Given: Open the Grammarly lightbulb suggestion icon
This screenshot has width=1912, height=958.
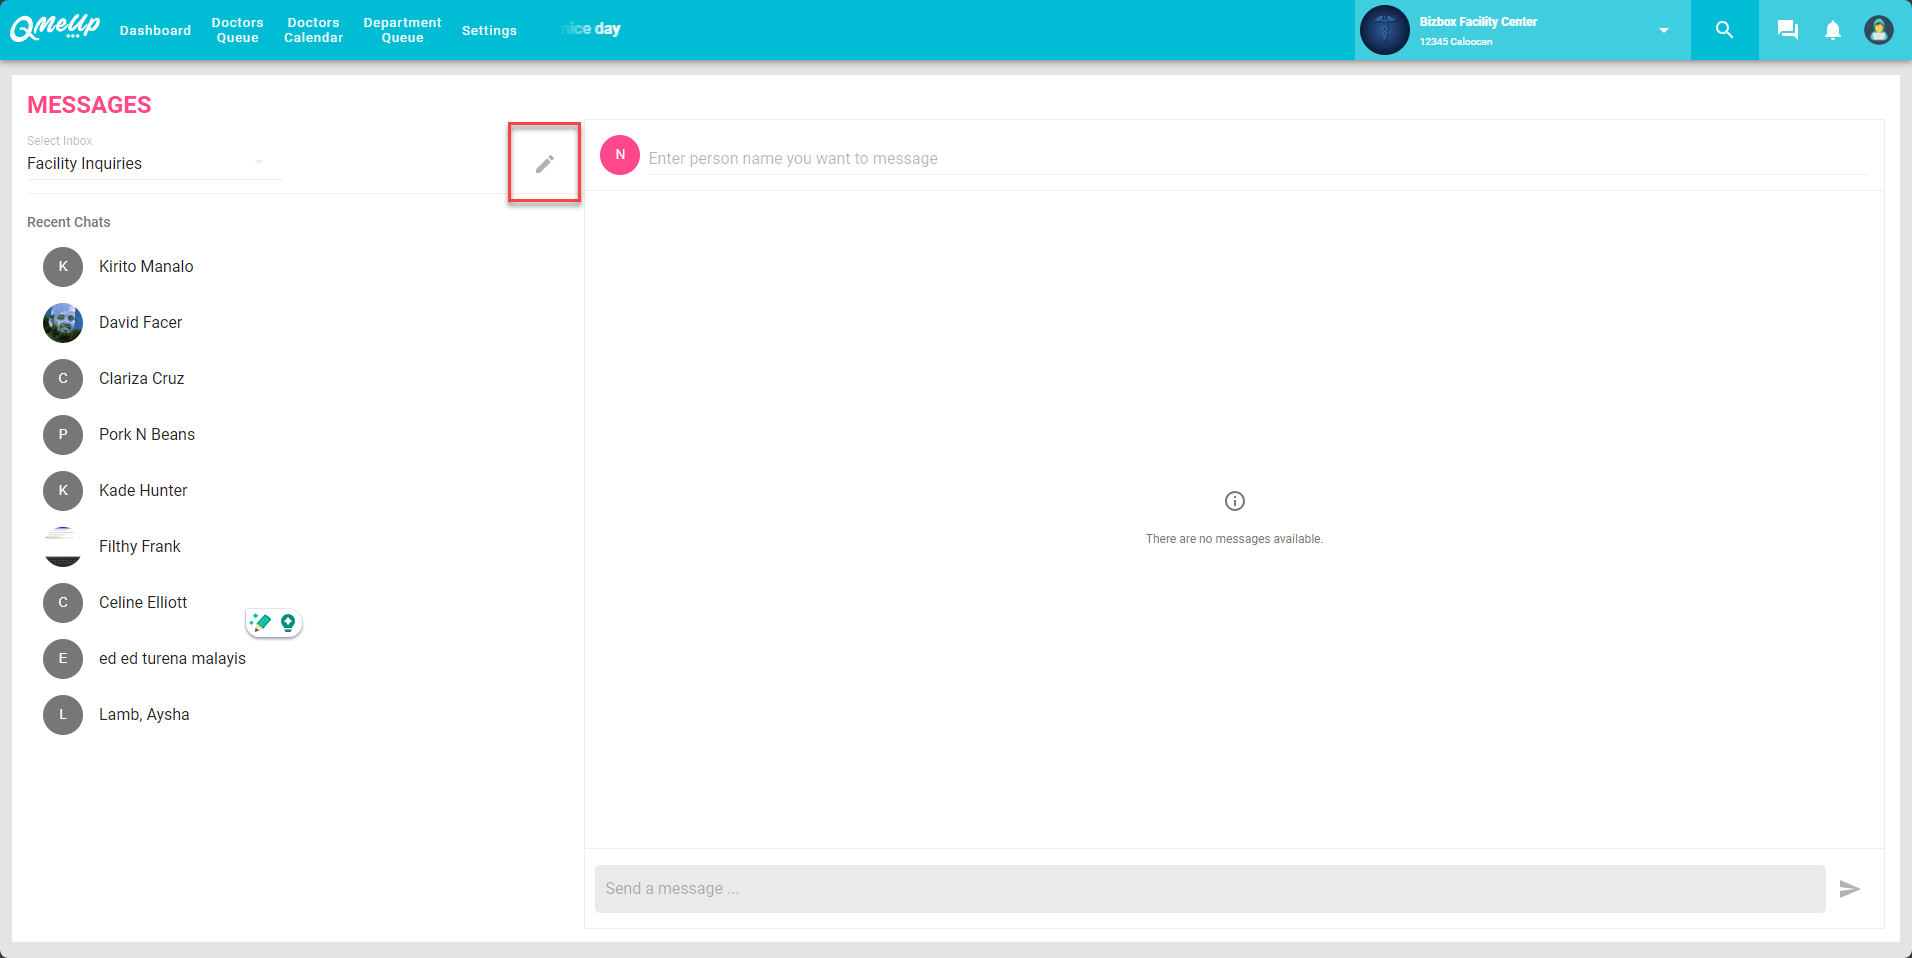Looking at the screenshot, I should coord(288,622).
